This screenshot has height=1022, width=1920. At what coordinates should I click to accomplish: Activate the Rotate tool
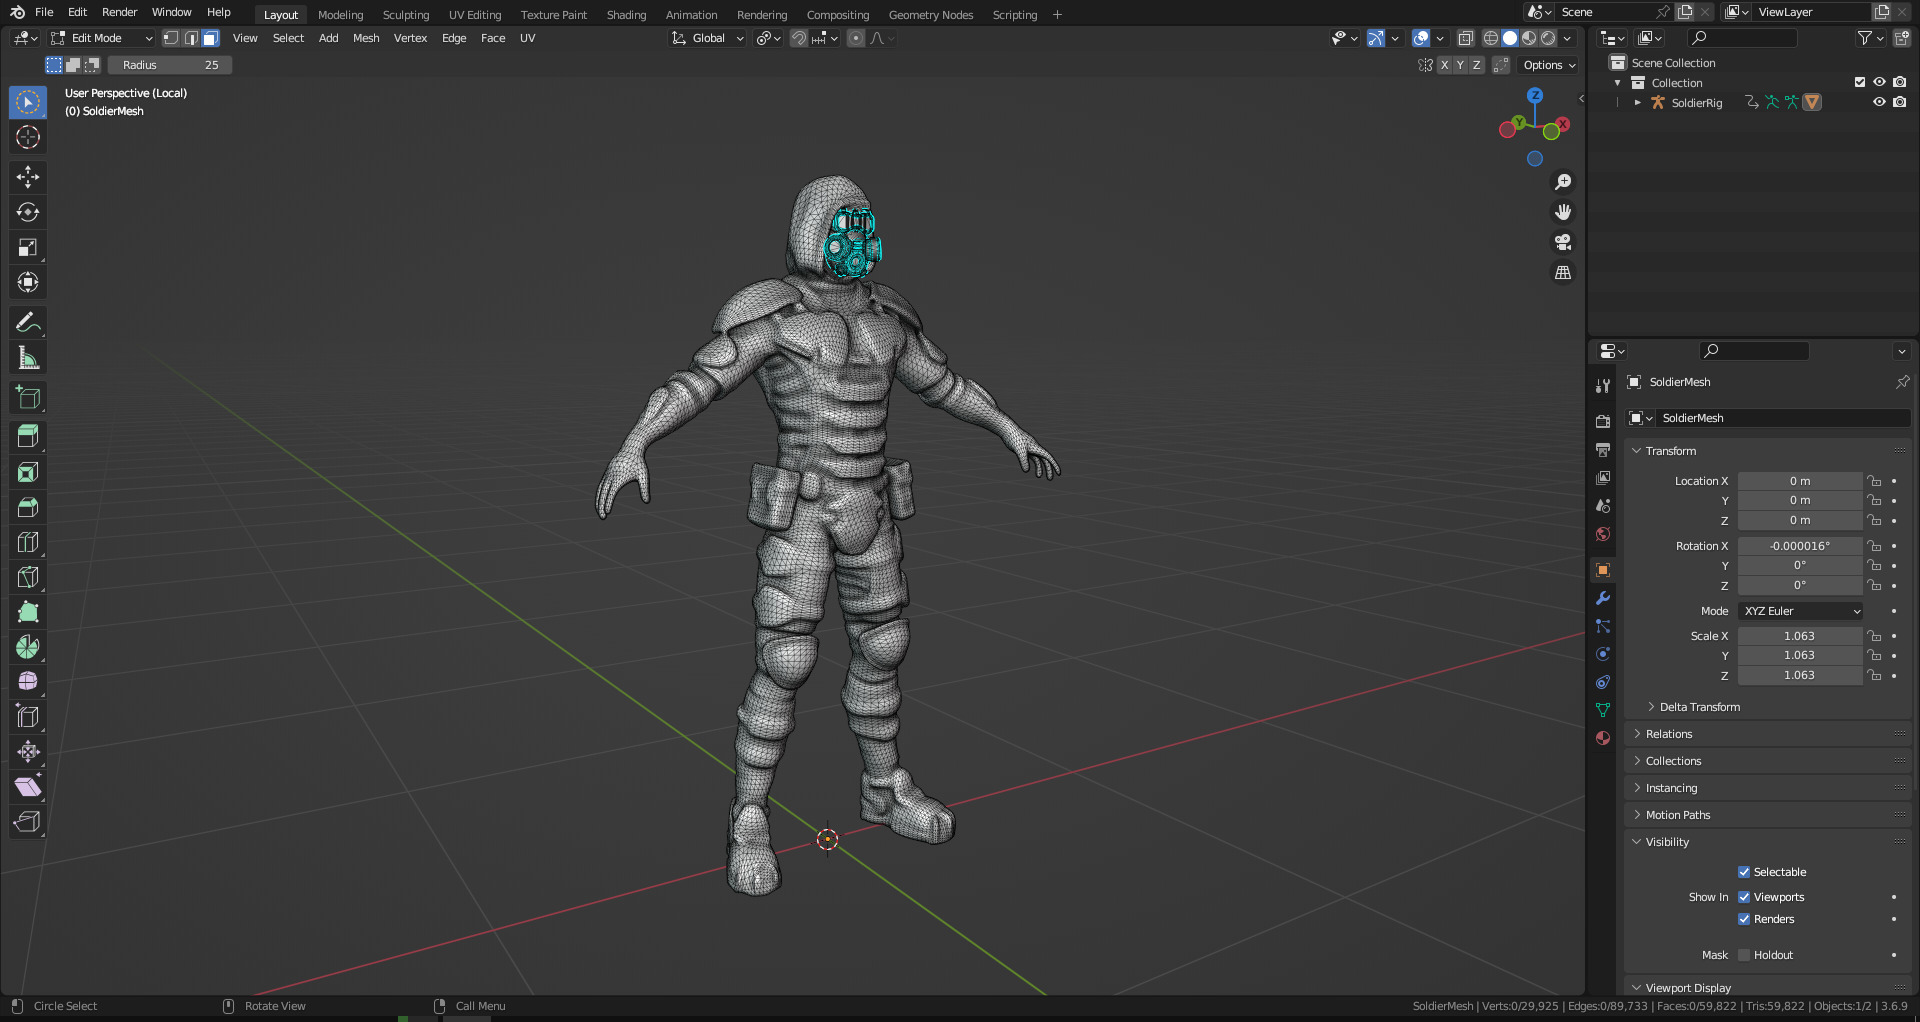click(28, 212)
